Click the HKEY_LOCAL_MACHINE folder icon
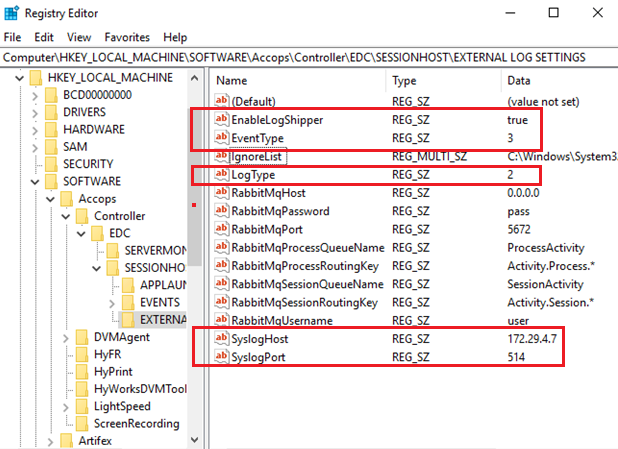This screenshot has width=618, height=449. coord(35,78)
